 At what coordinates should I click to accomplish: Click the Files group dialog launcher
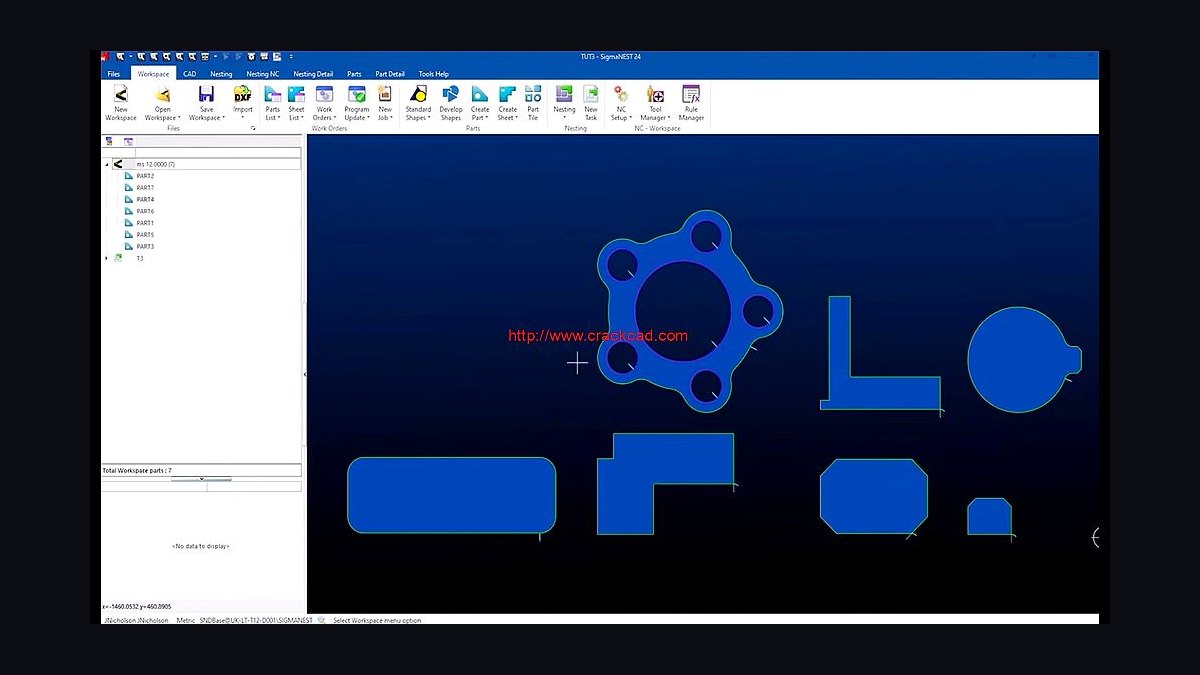253,128
